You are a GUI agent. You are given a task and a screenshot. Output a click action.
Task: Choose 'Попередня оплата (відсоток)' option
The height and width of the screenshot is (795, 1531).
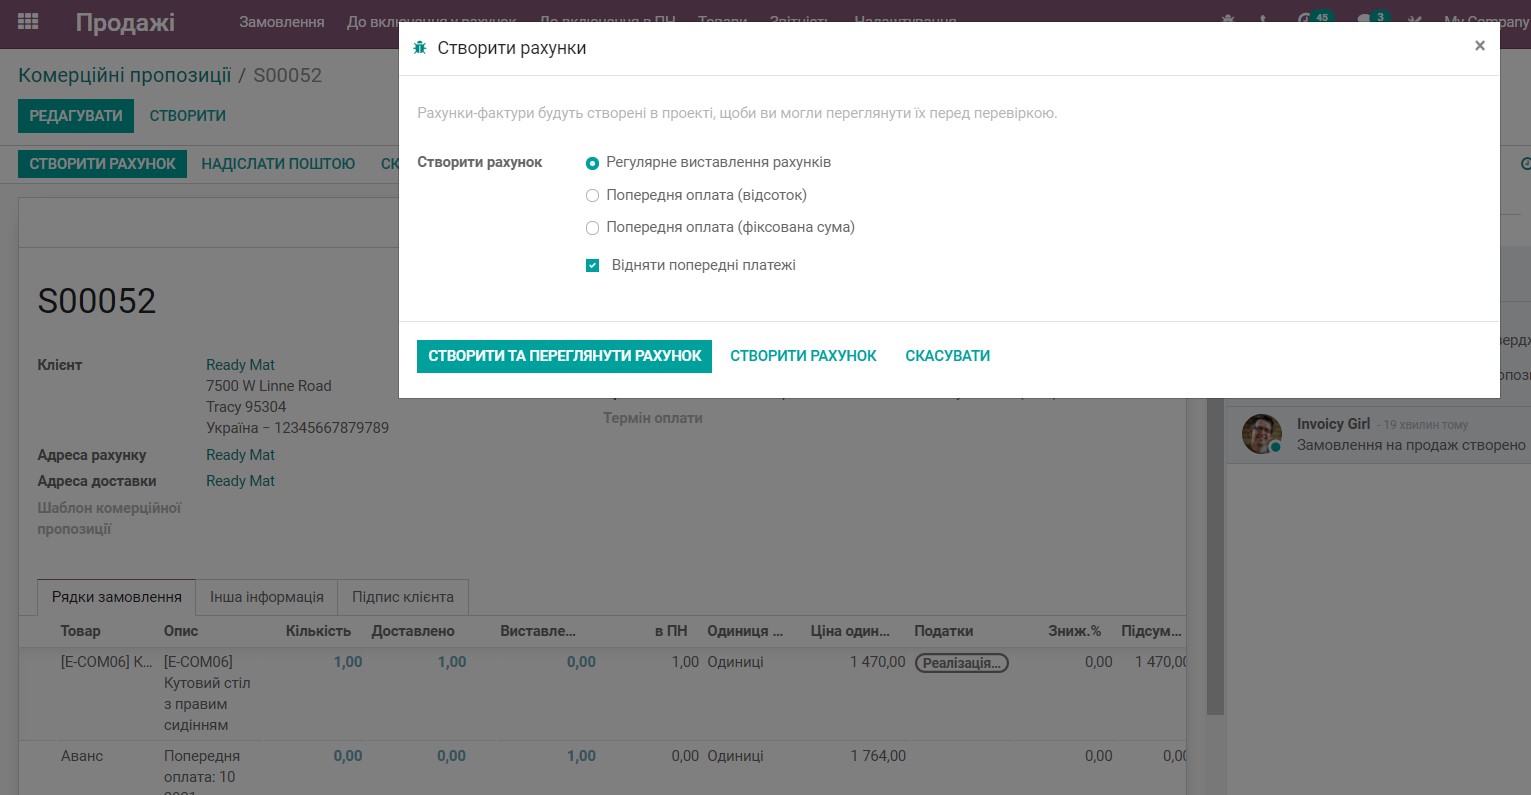click(x=592, y=195)
